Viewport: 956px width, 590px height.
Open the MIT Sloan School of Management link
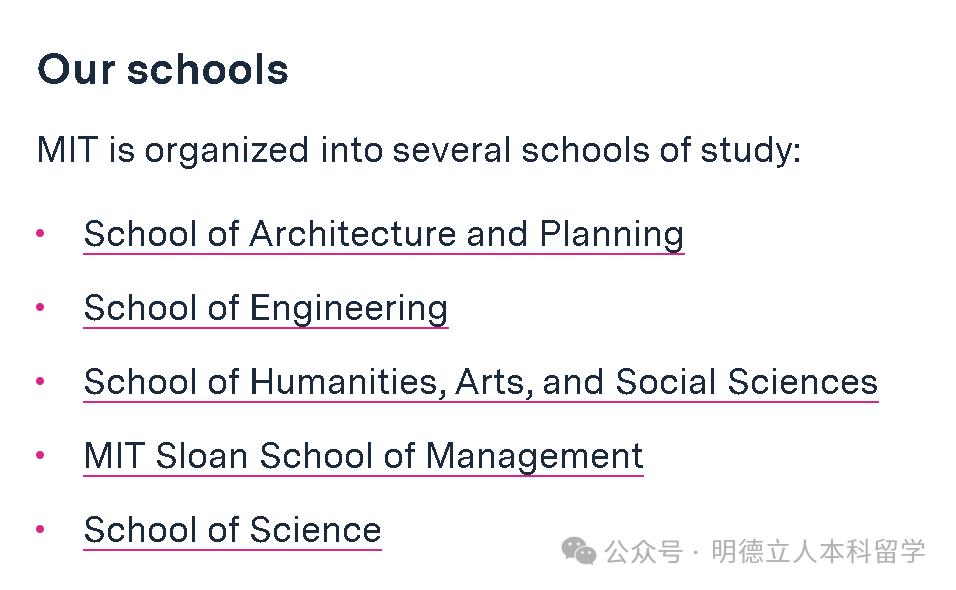(363, 456)
